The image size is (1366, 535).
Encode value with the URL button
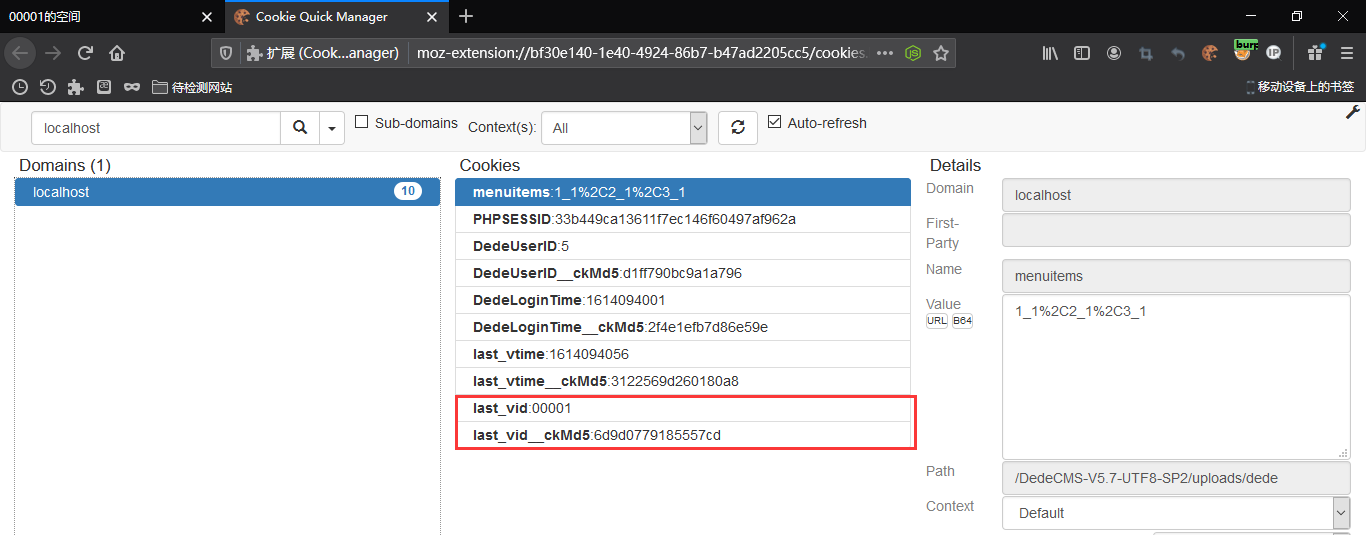[937, 321]
